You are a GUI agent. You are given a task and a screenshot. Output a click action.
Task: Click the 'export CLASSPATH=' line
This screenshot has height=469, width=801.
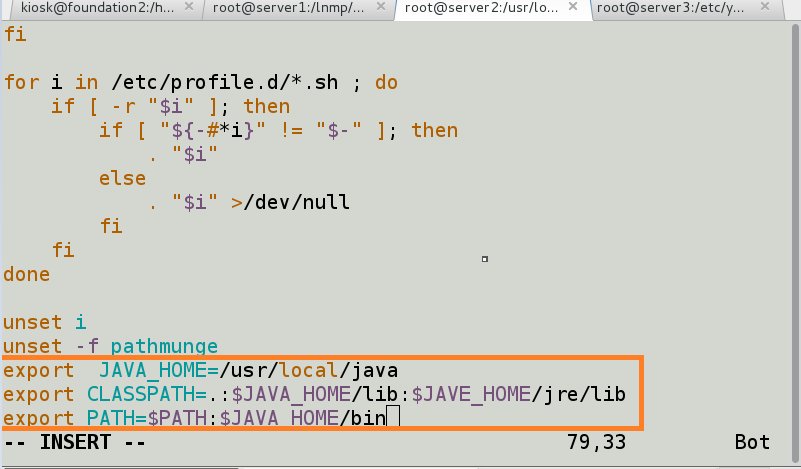(314, 394)
